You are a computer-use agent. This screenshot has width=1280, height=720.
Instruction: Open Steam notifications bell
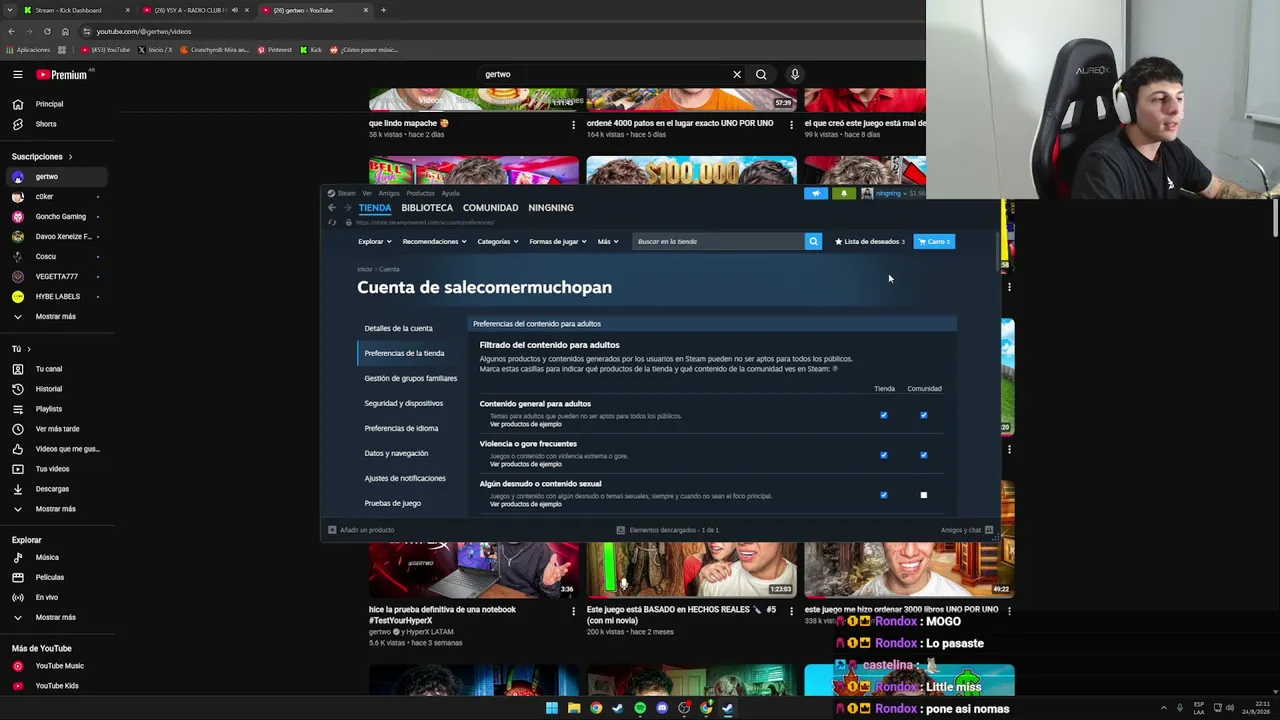[844, 193]
